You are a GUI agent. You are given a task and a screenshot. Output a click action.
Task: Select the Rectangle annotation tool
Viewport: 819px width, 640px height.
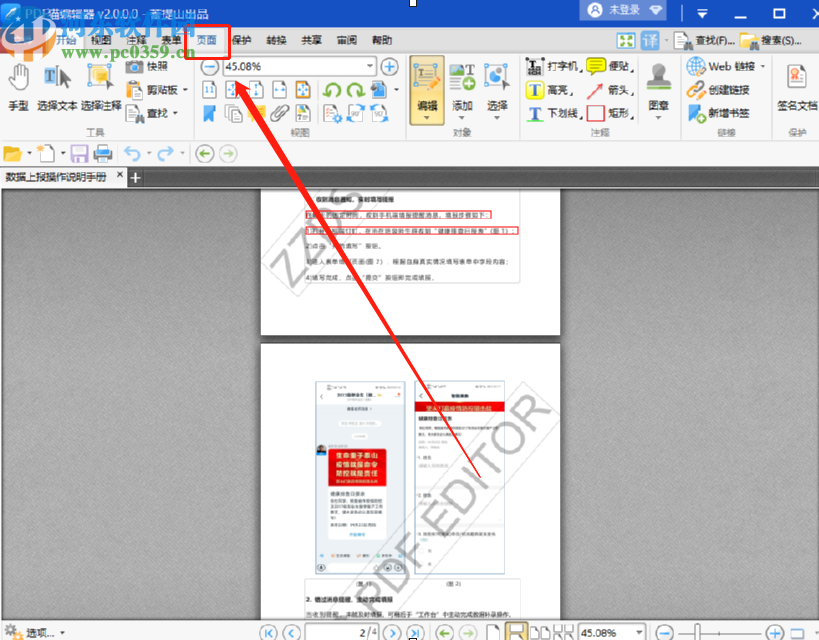pyautogui.click(x=610, y=113)
